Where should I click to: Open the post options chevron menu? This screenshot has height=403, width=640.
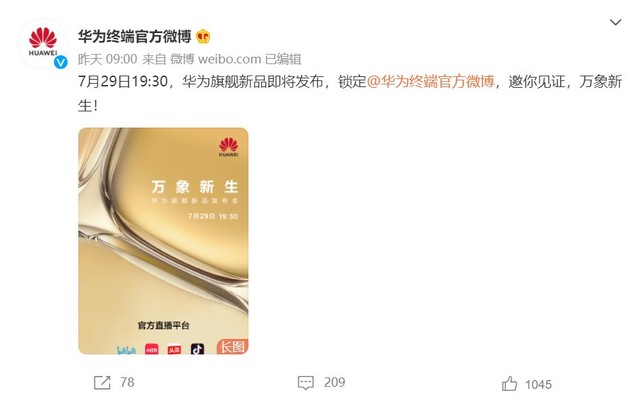tap(615, 22)
